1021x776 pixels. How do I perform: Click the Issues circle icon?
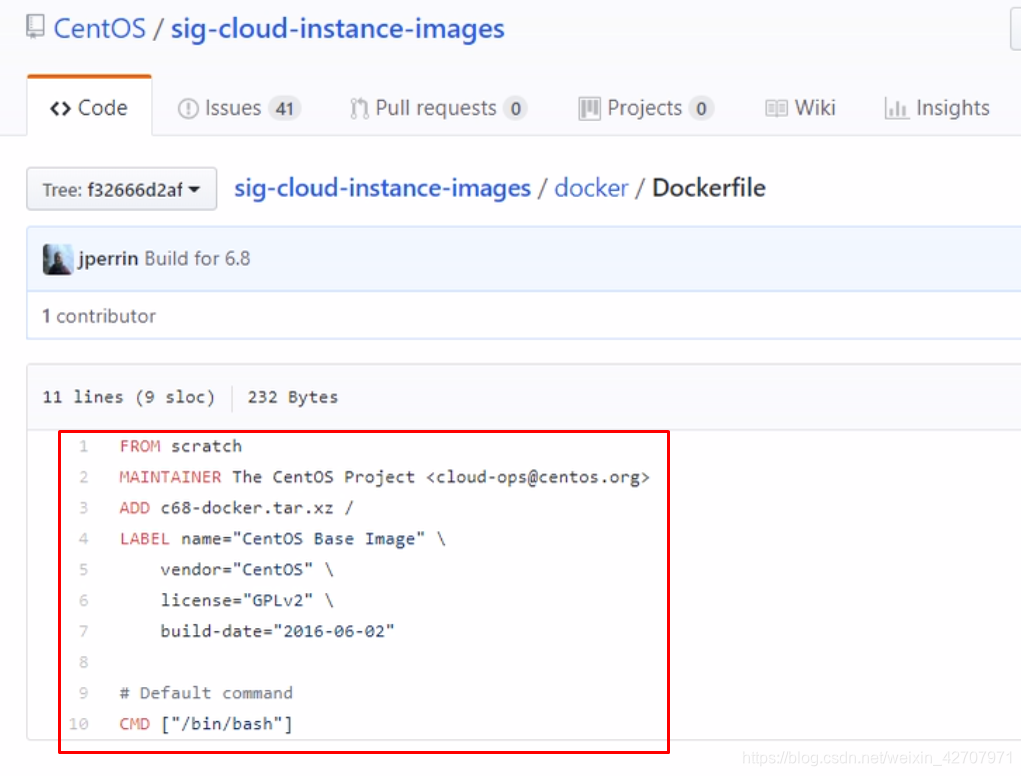188,109
